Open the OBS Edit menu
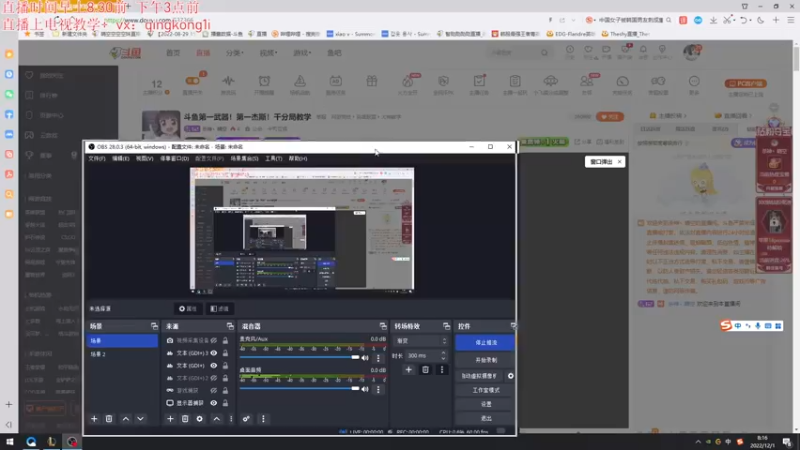 (120, 159)
